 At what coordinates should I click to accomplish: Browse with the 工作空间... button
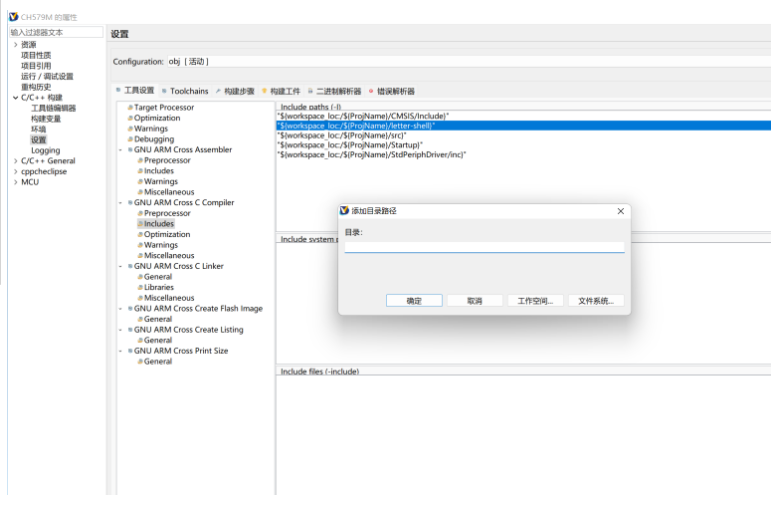tap(536, 301)
